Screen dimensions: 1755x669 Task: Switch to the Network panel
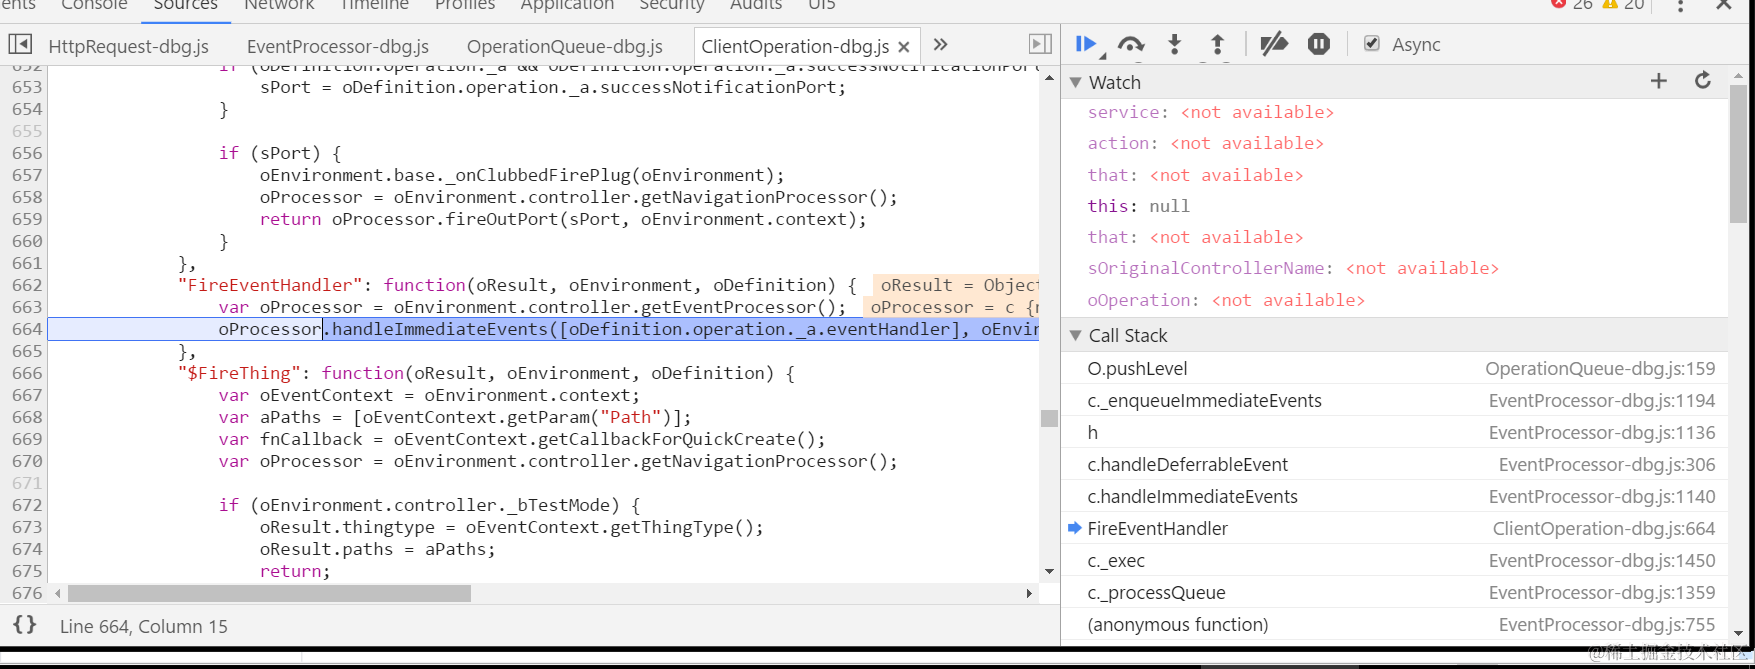coord(279,5)
